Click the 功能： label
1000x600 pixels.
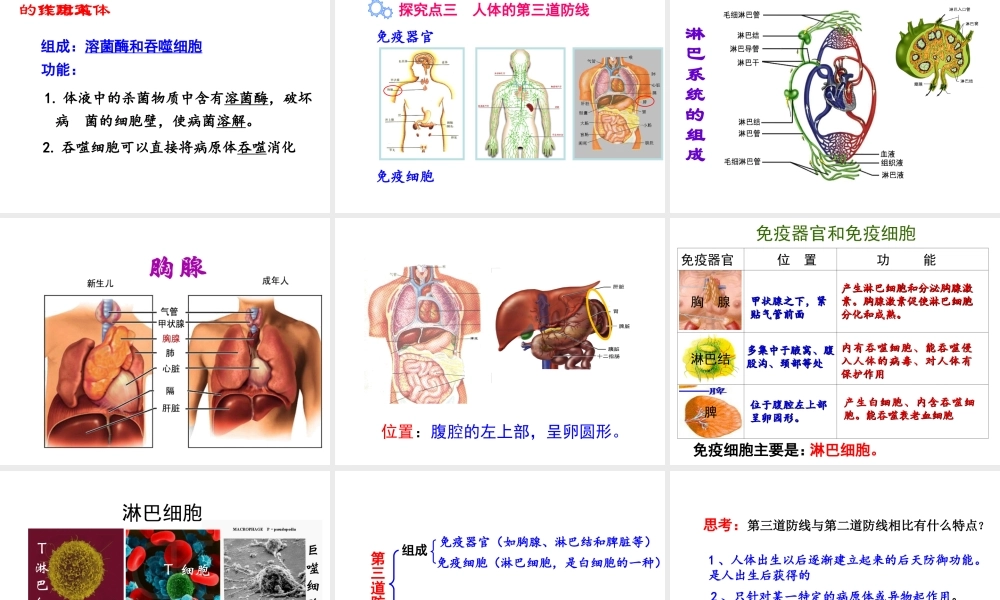(x=59, y=70)
